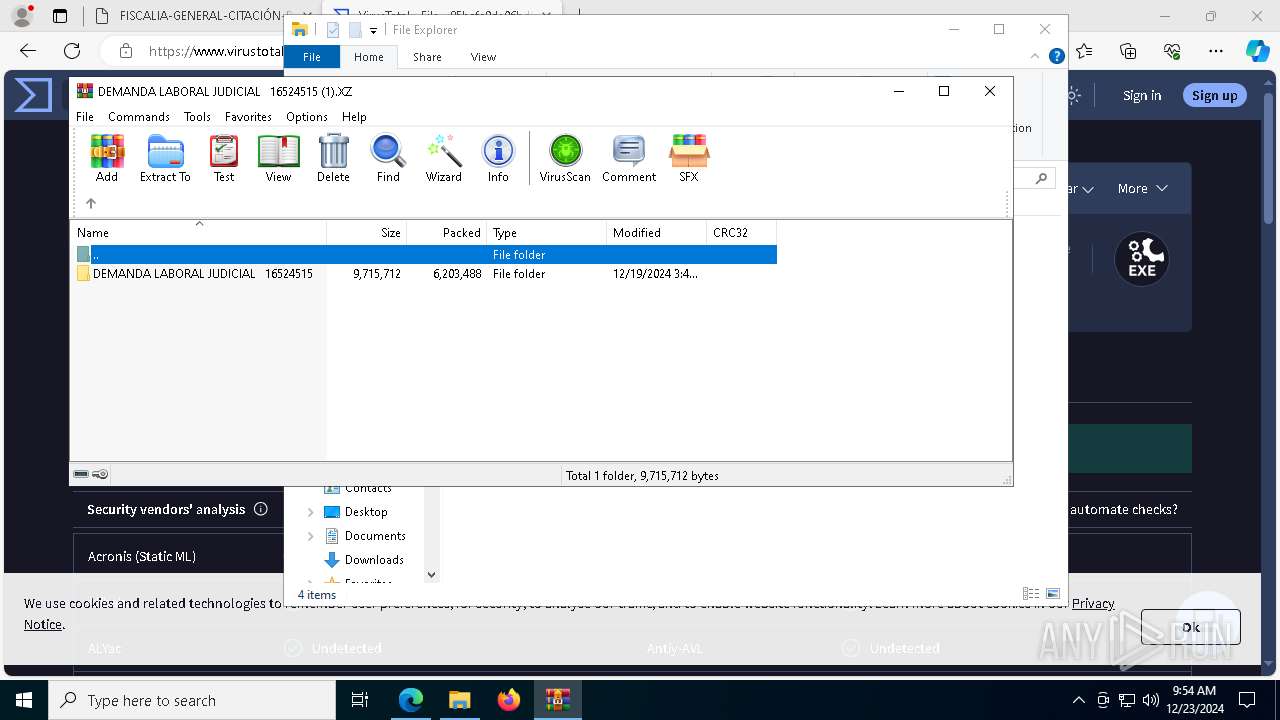Sort archive list by Packed column
The width and height of the screenshot is (1280, 720).
click(x=447, y=232)
